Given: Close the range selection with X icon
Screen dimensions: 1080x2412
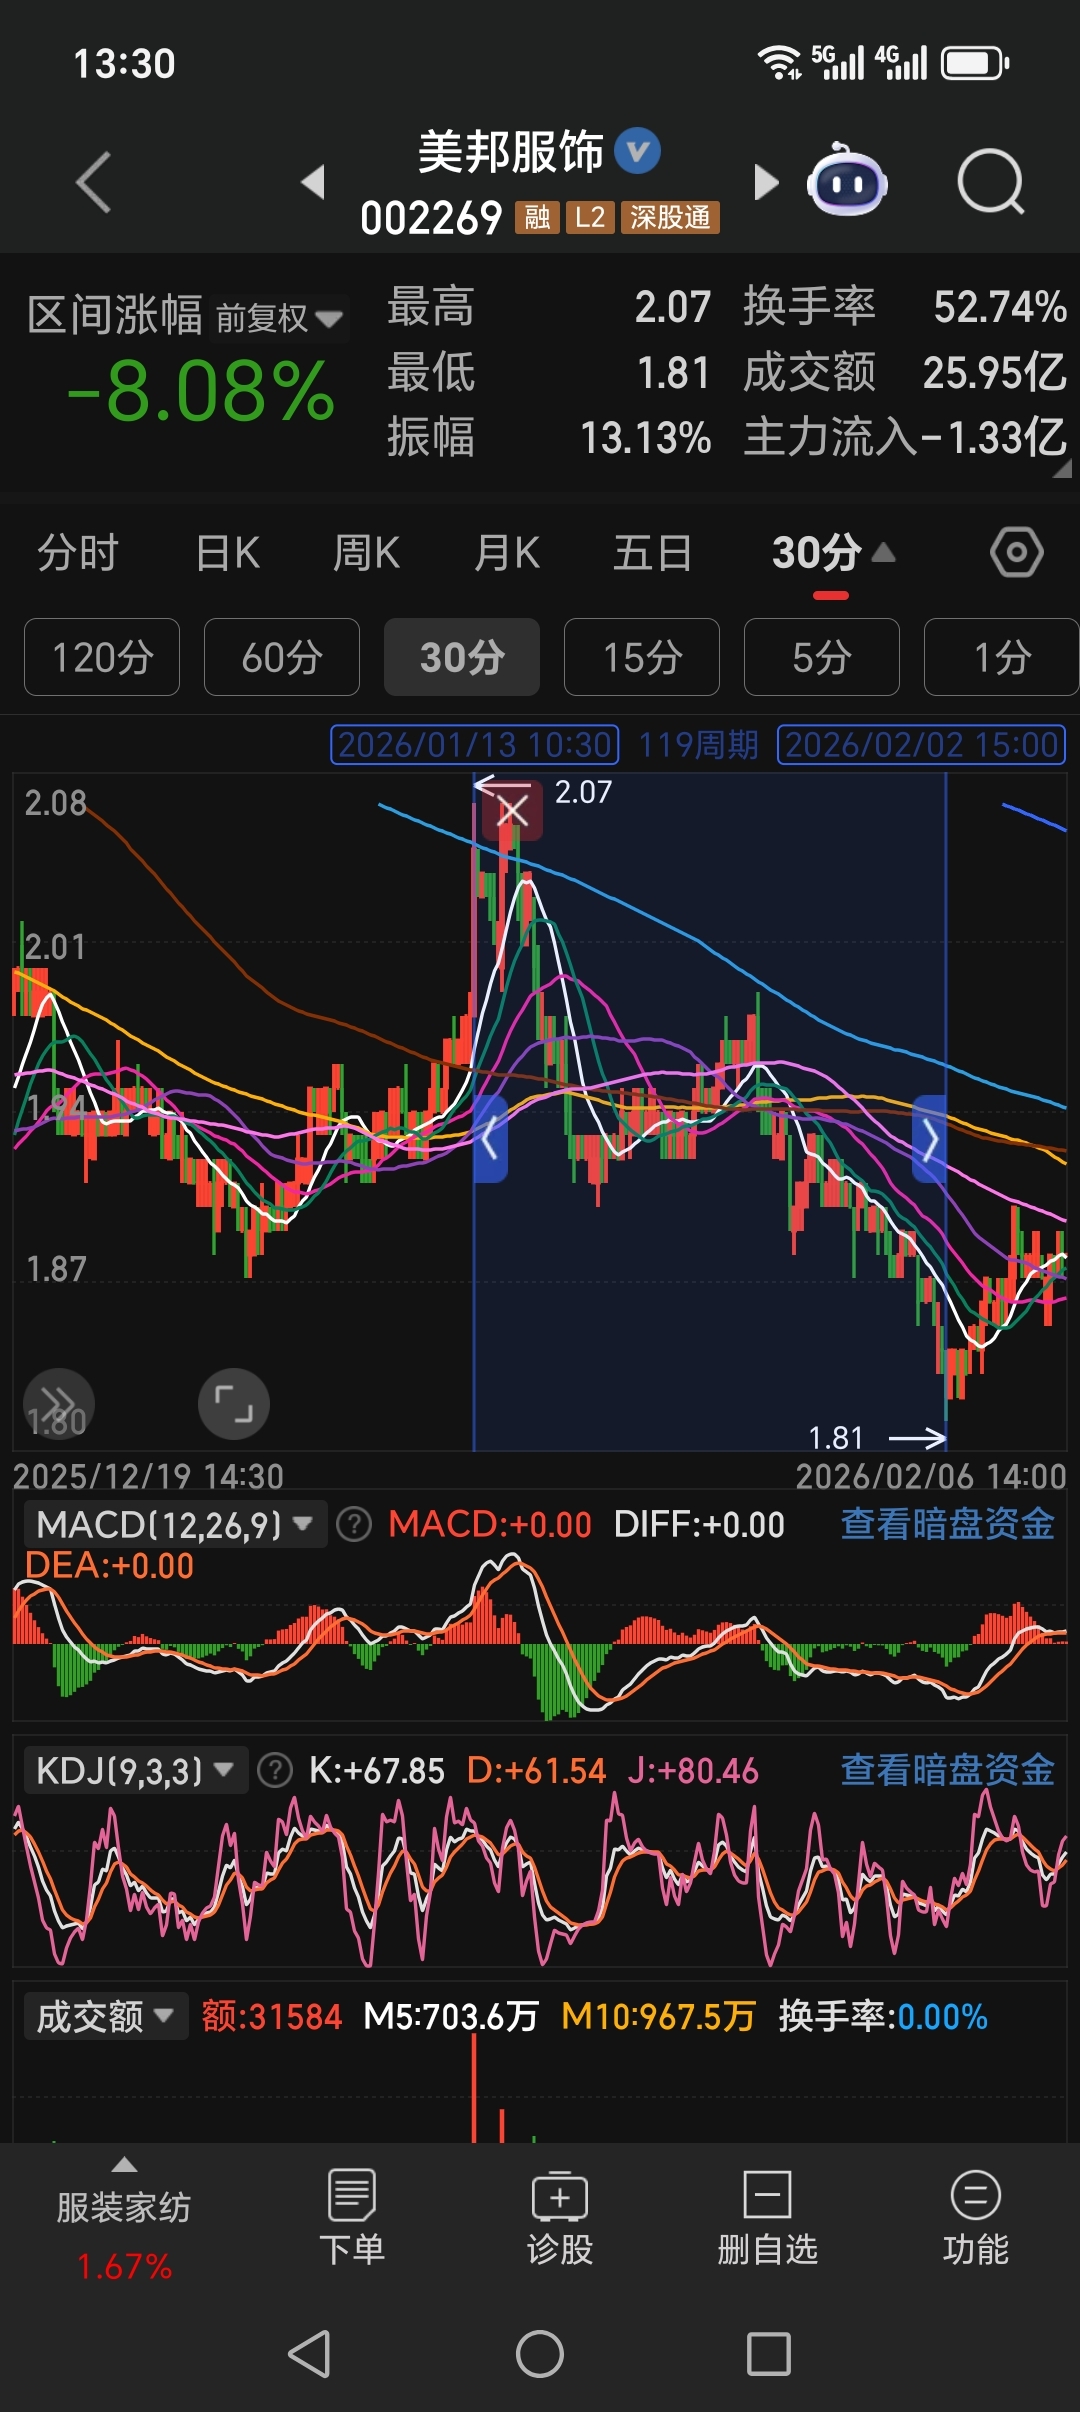Looking at the screenshot, I should click(512, 810).
